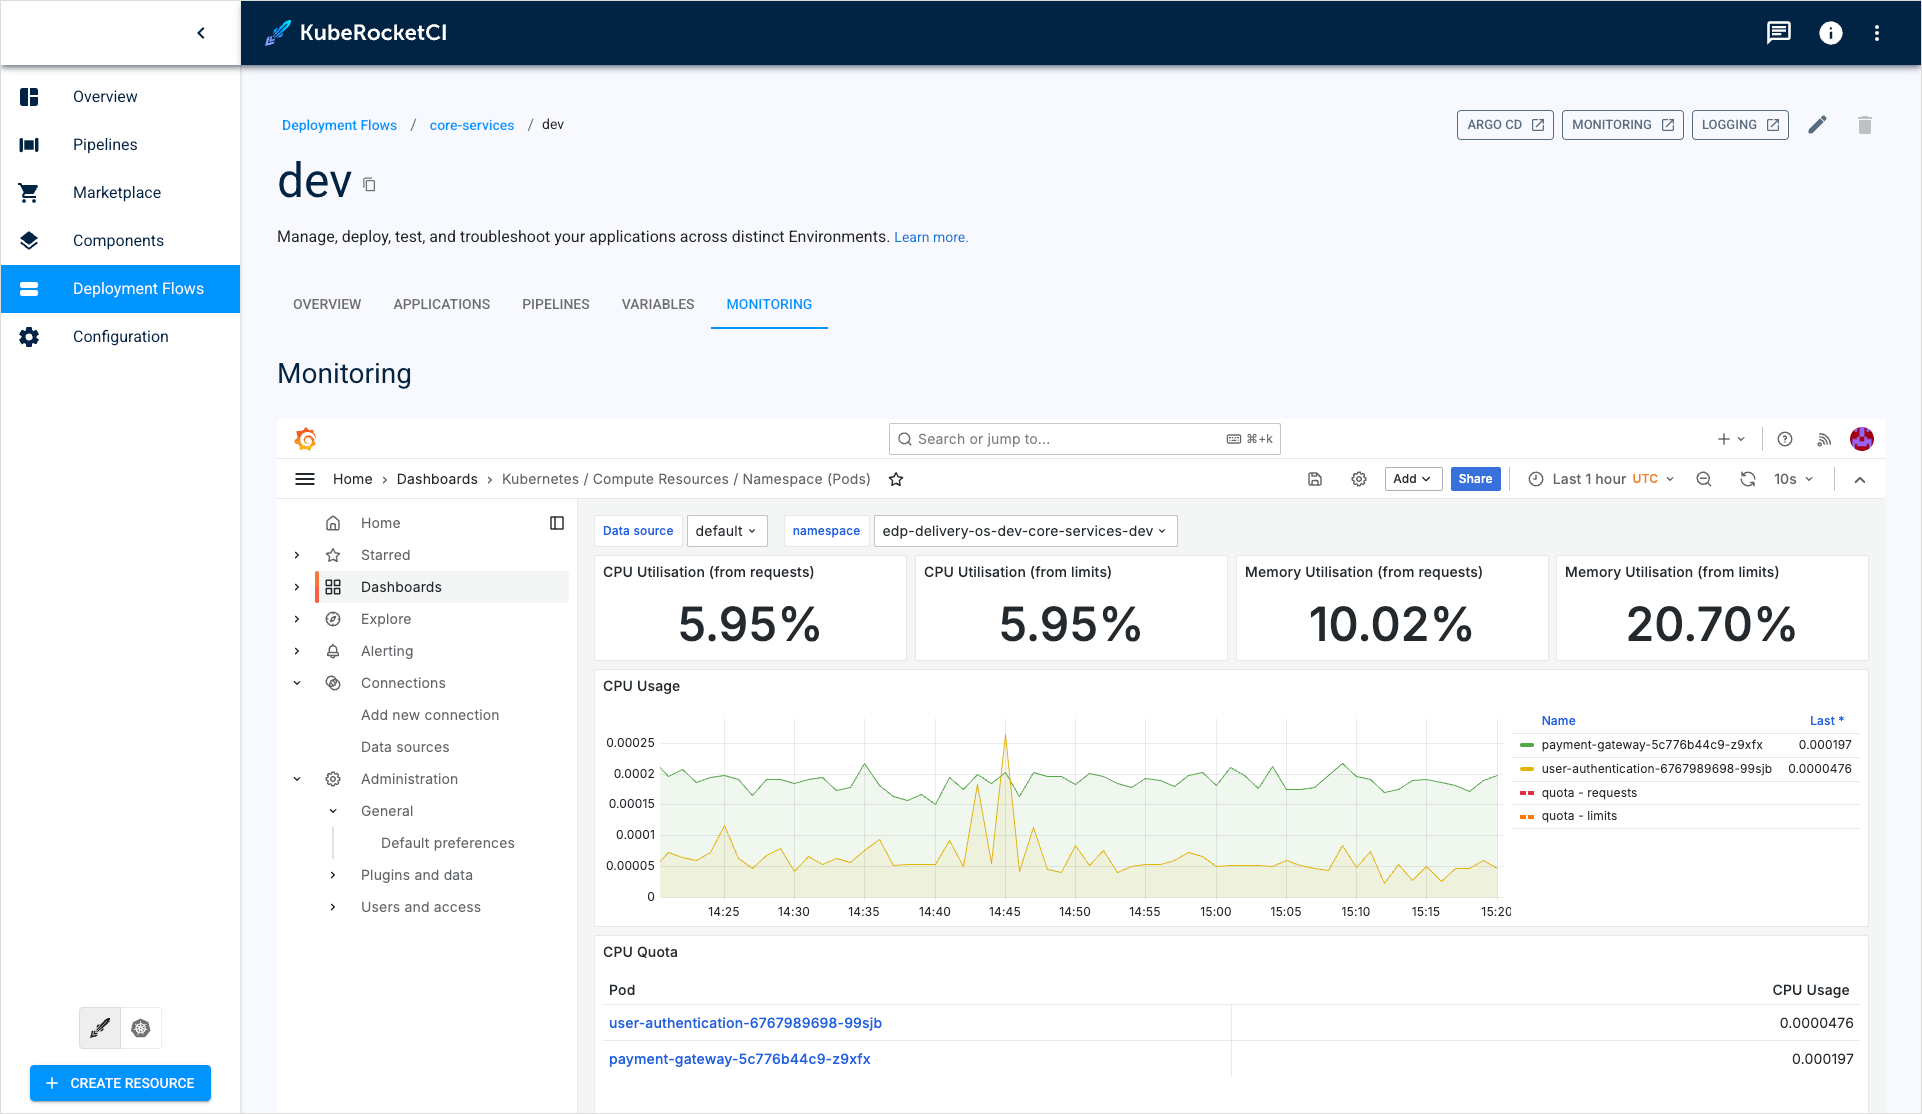Open the Grafana help icon
Image resolution: width=1922 pixels, height=1114 pixels.
coord(1784,439)
